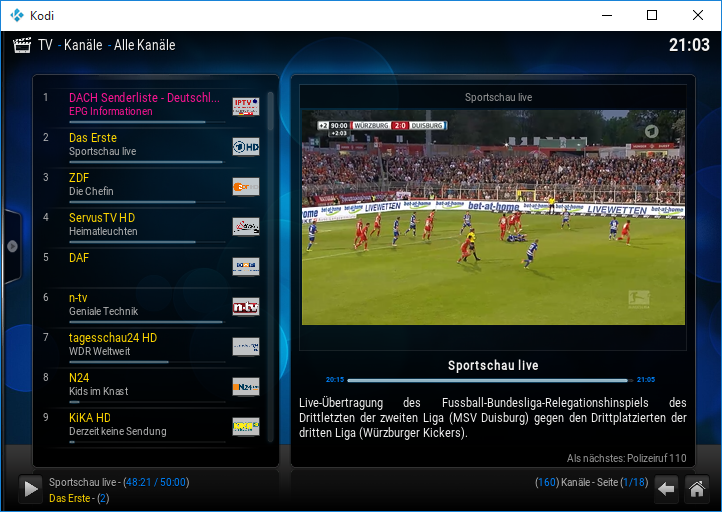Select the ZDF channel logo

coord(246,187)
